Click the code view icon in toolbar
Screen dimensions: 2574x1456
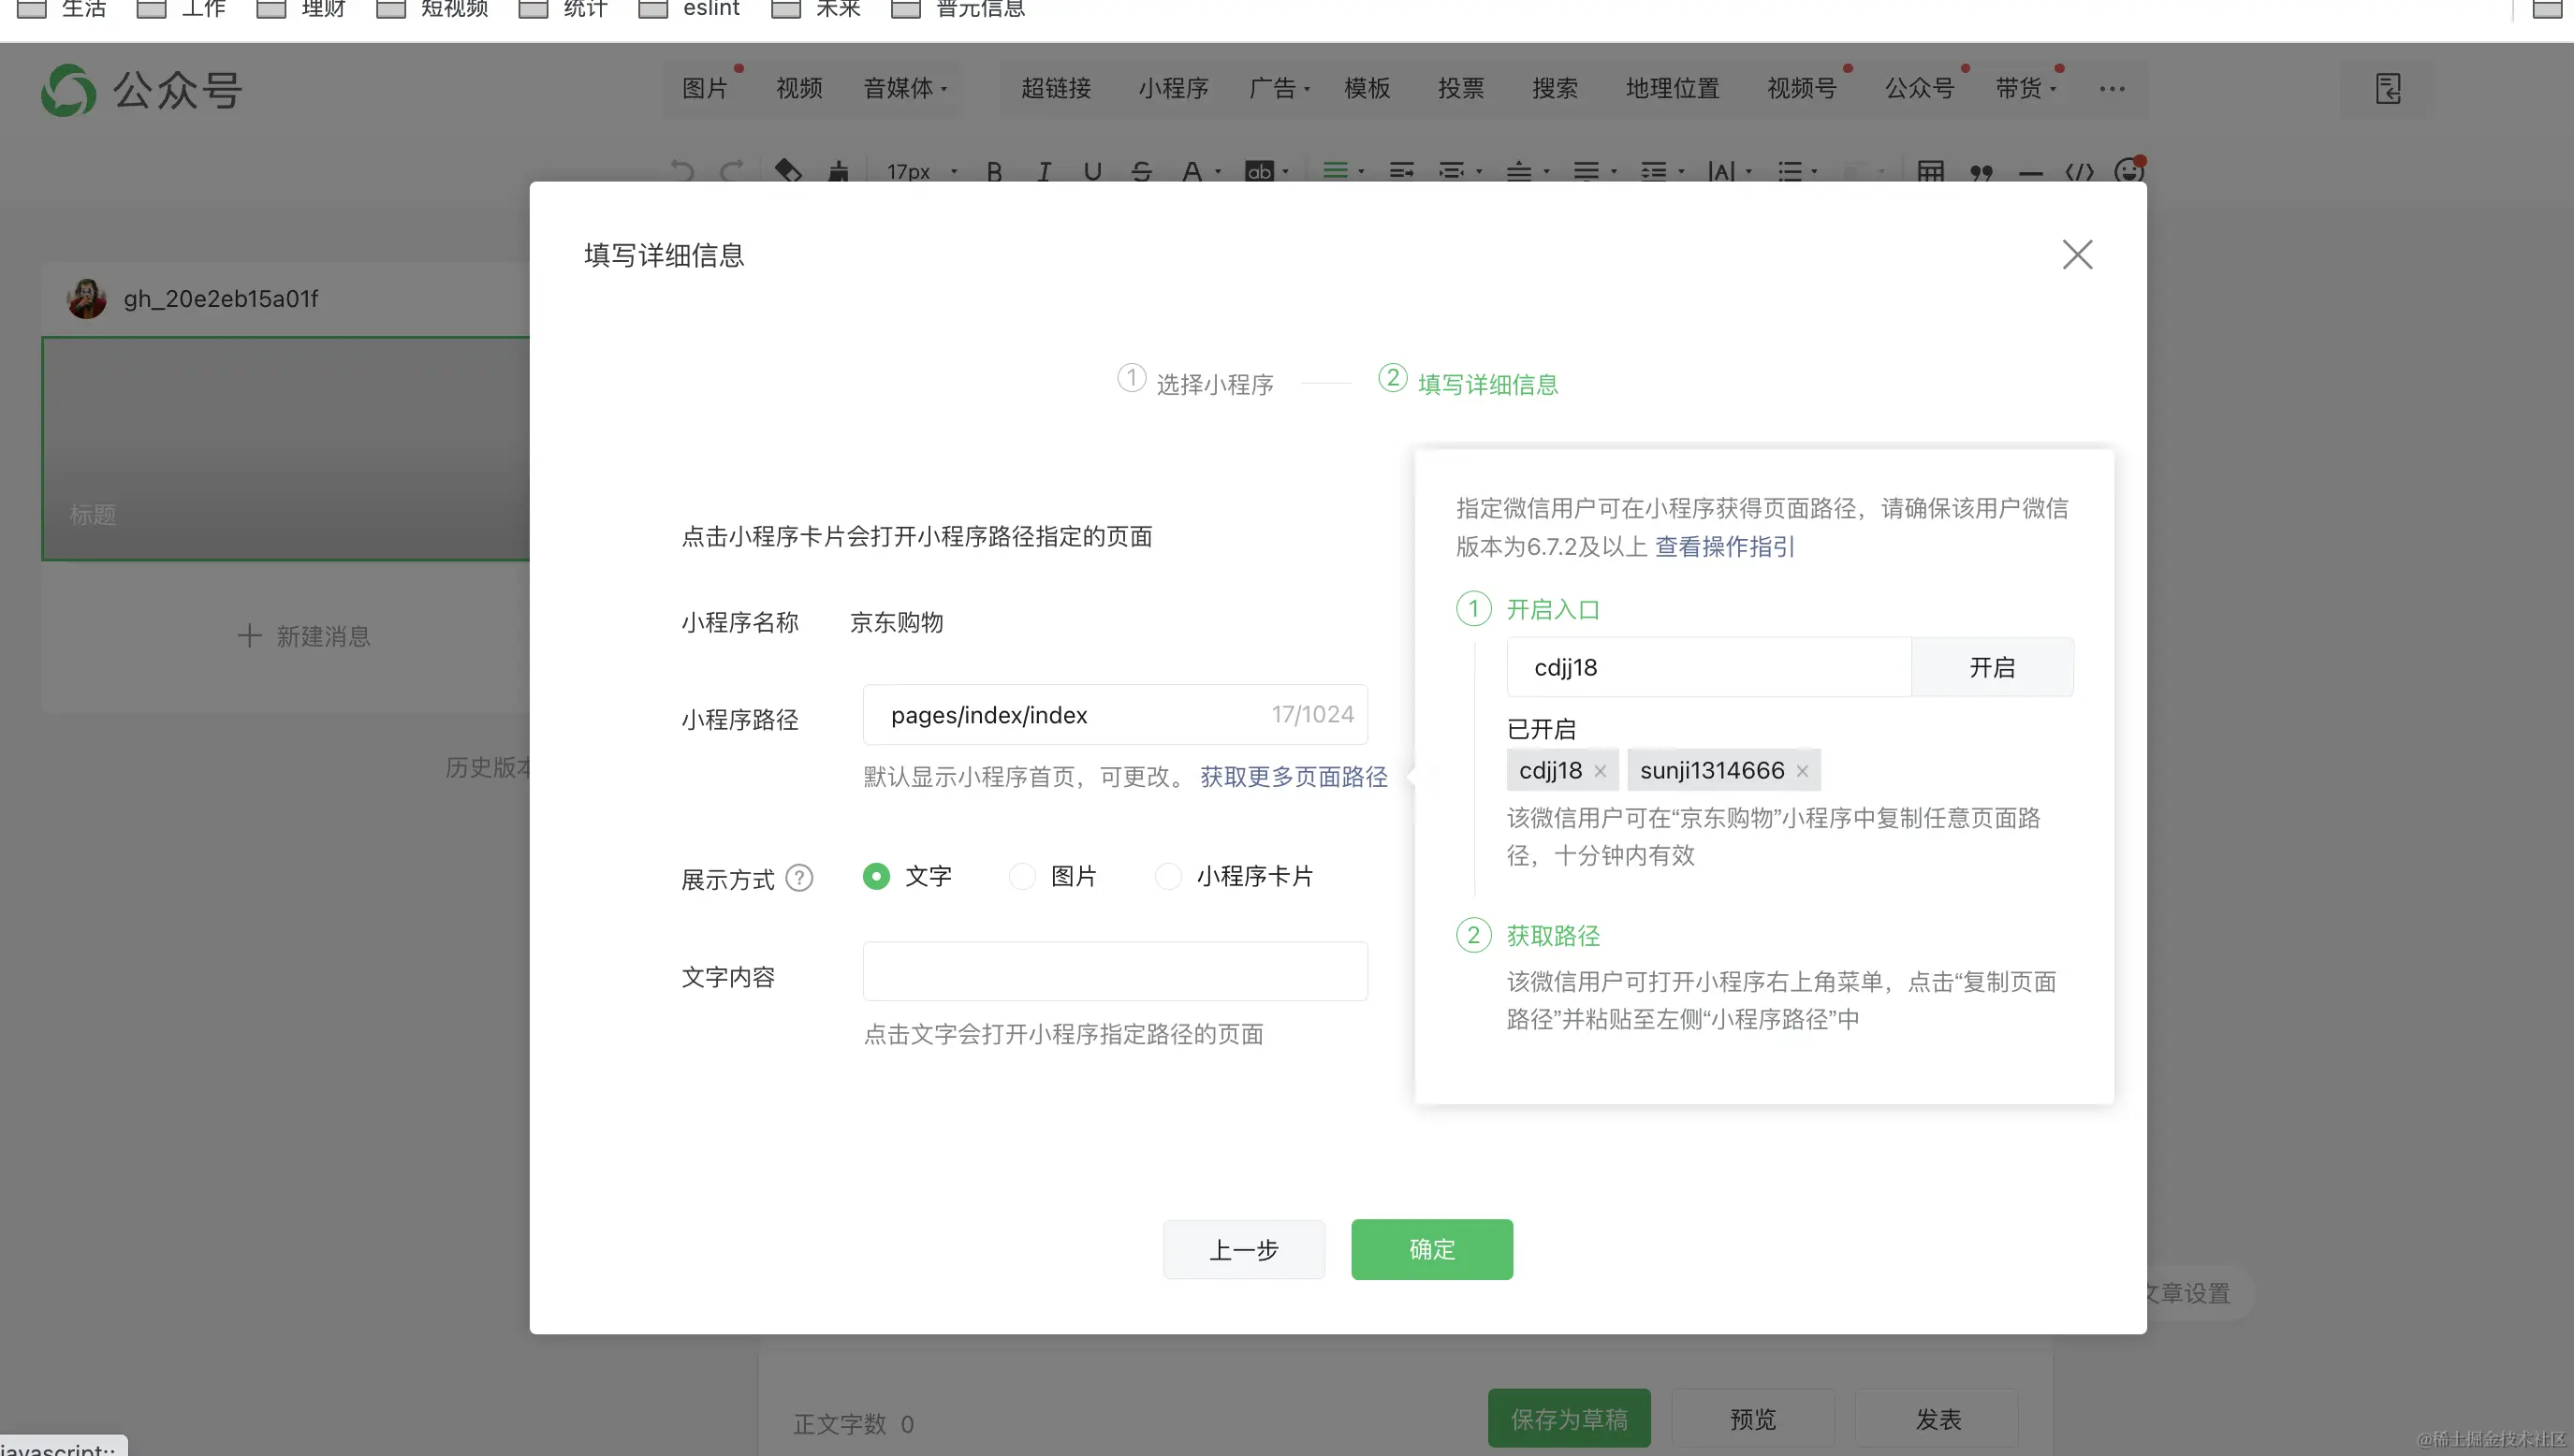(2079, 171)
